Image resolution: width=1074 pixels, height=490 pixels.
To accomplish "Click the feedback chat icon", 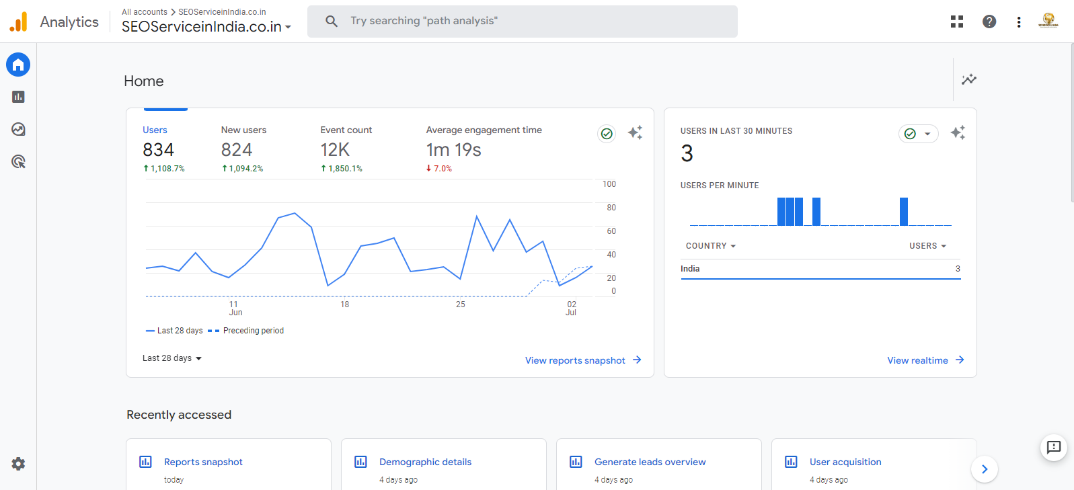I will click(x=1053, y=447).
